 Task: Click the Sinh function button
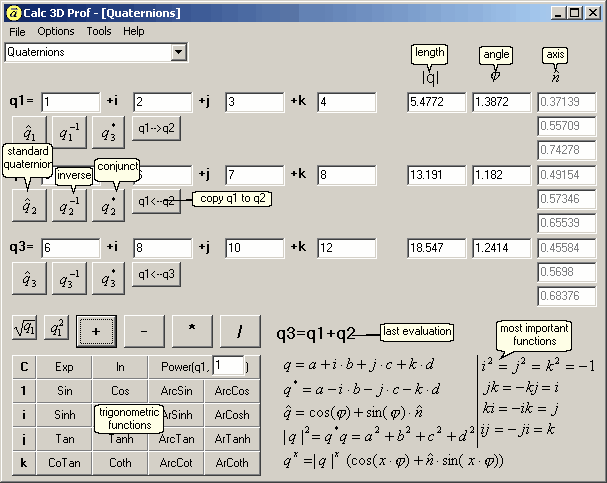tap(64, 415)
